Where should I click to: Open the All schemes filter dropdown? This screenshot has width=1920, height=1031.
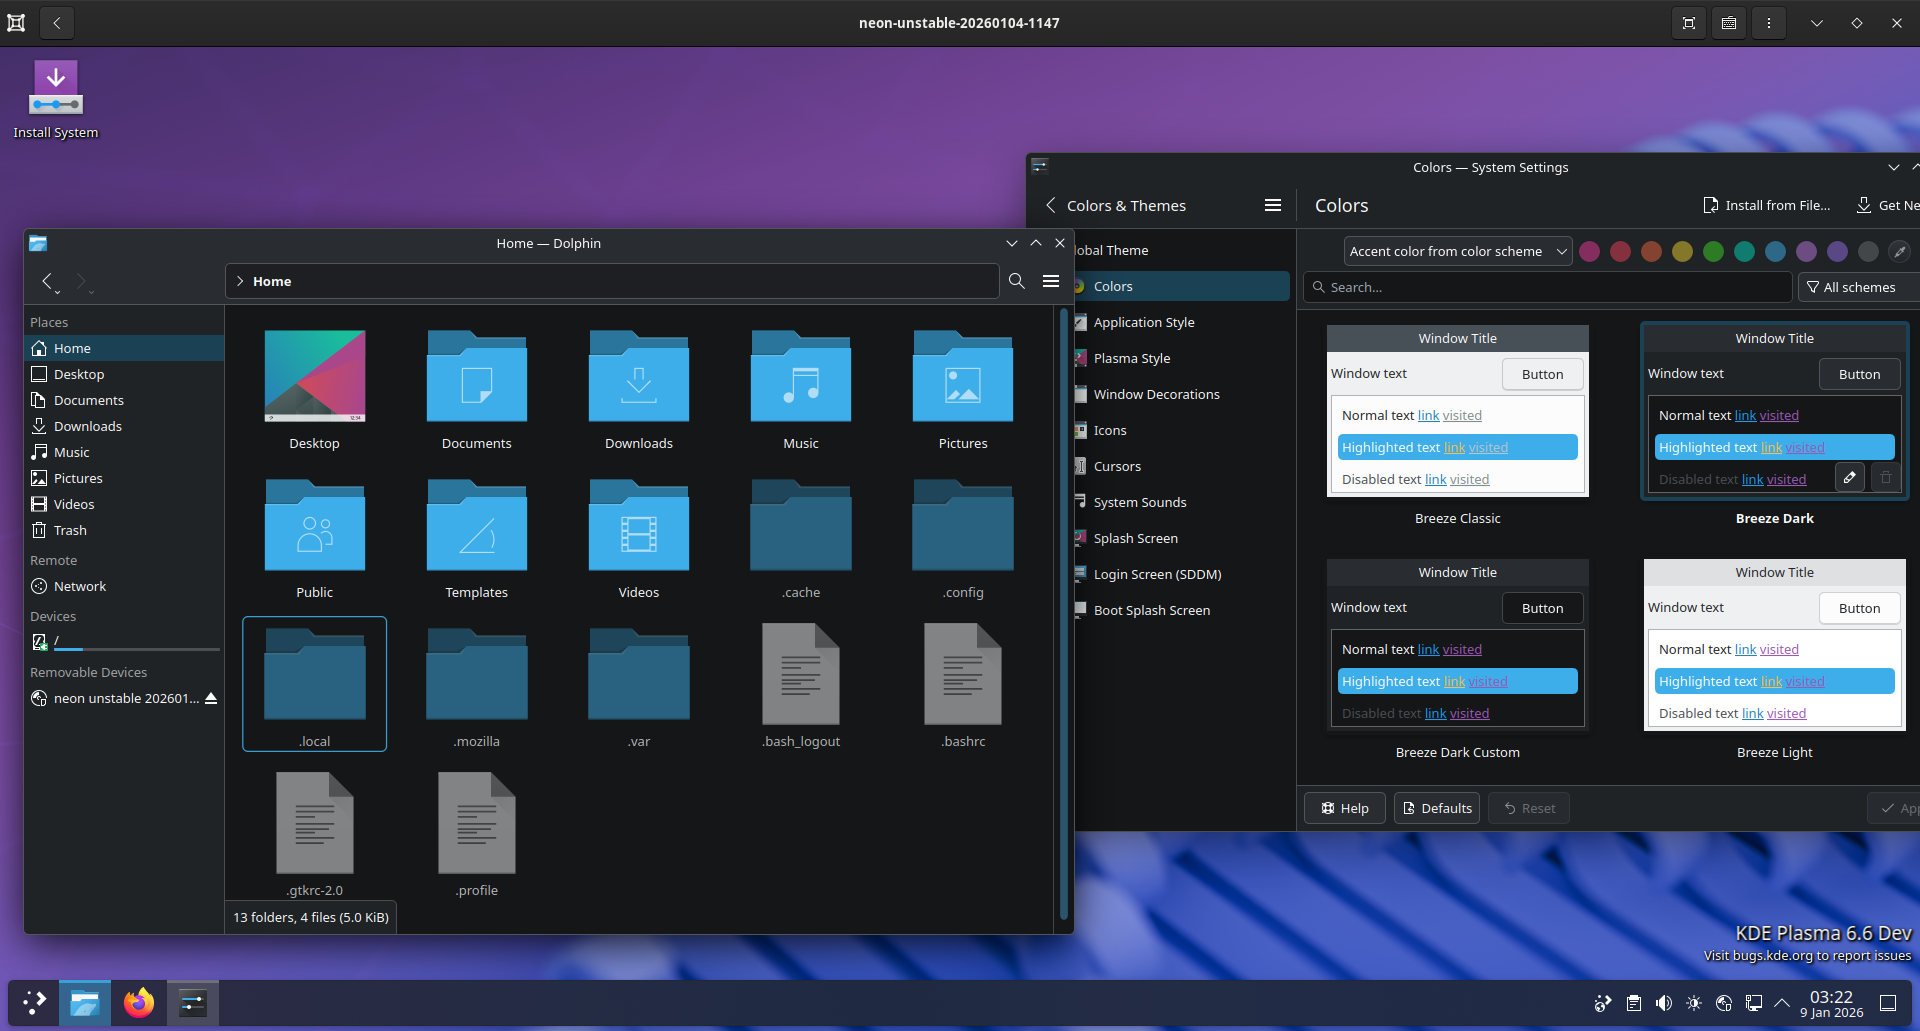(x=1856, y=287)
